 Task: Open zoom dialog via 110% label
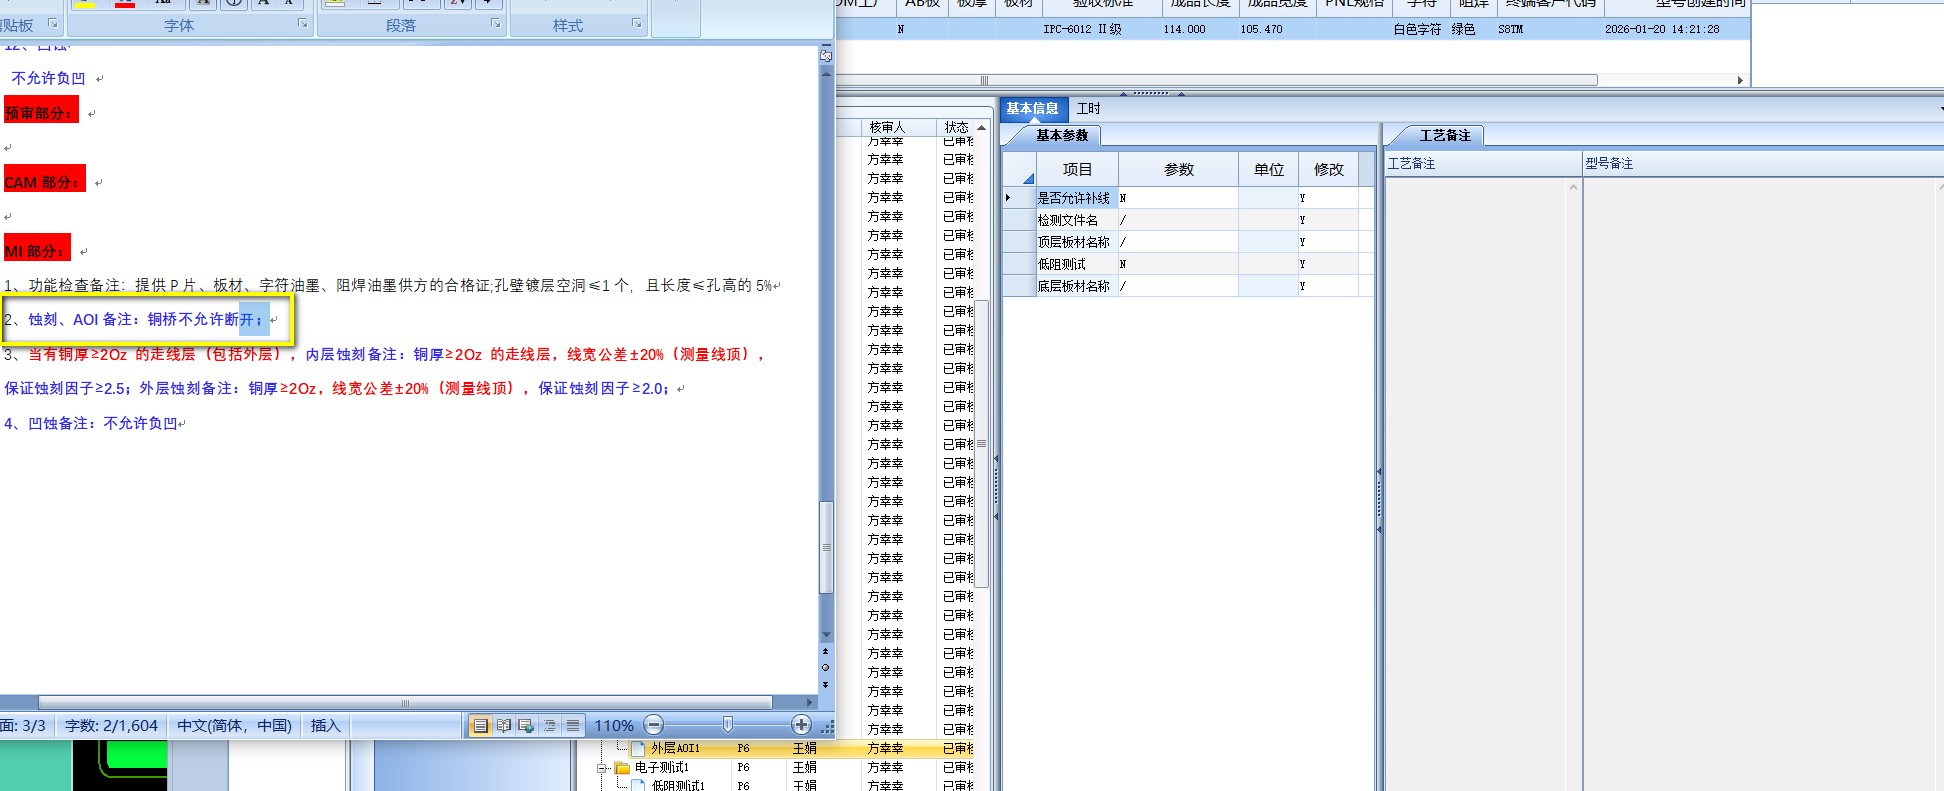613,726
